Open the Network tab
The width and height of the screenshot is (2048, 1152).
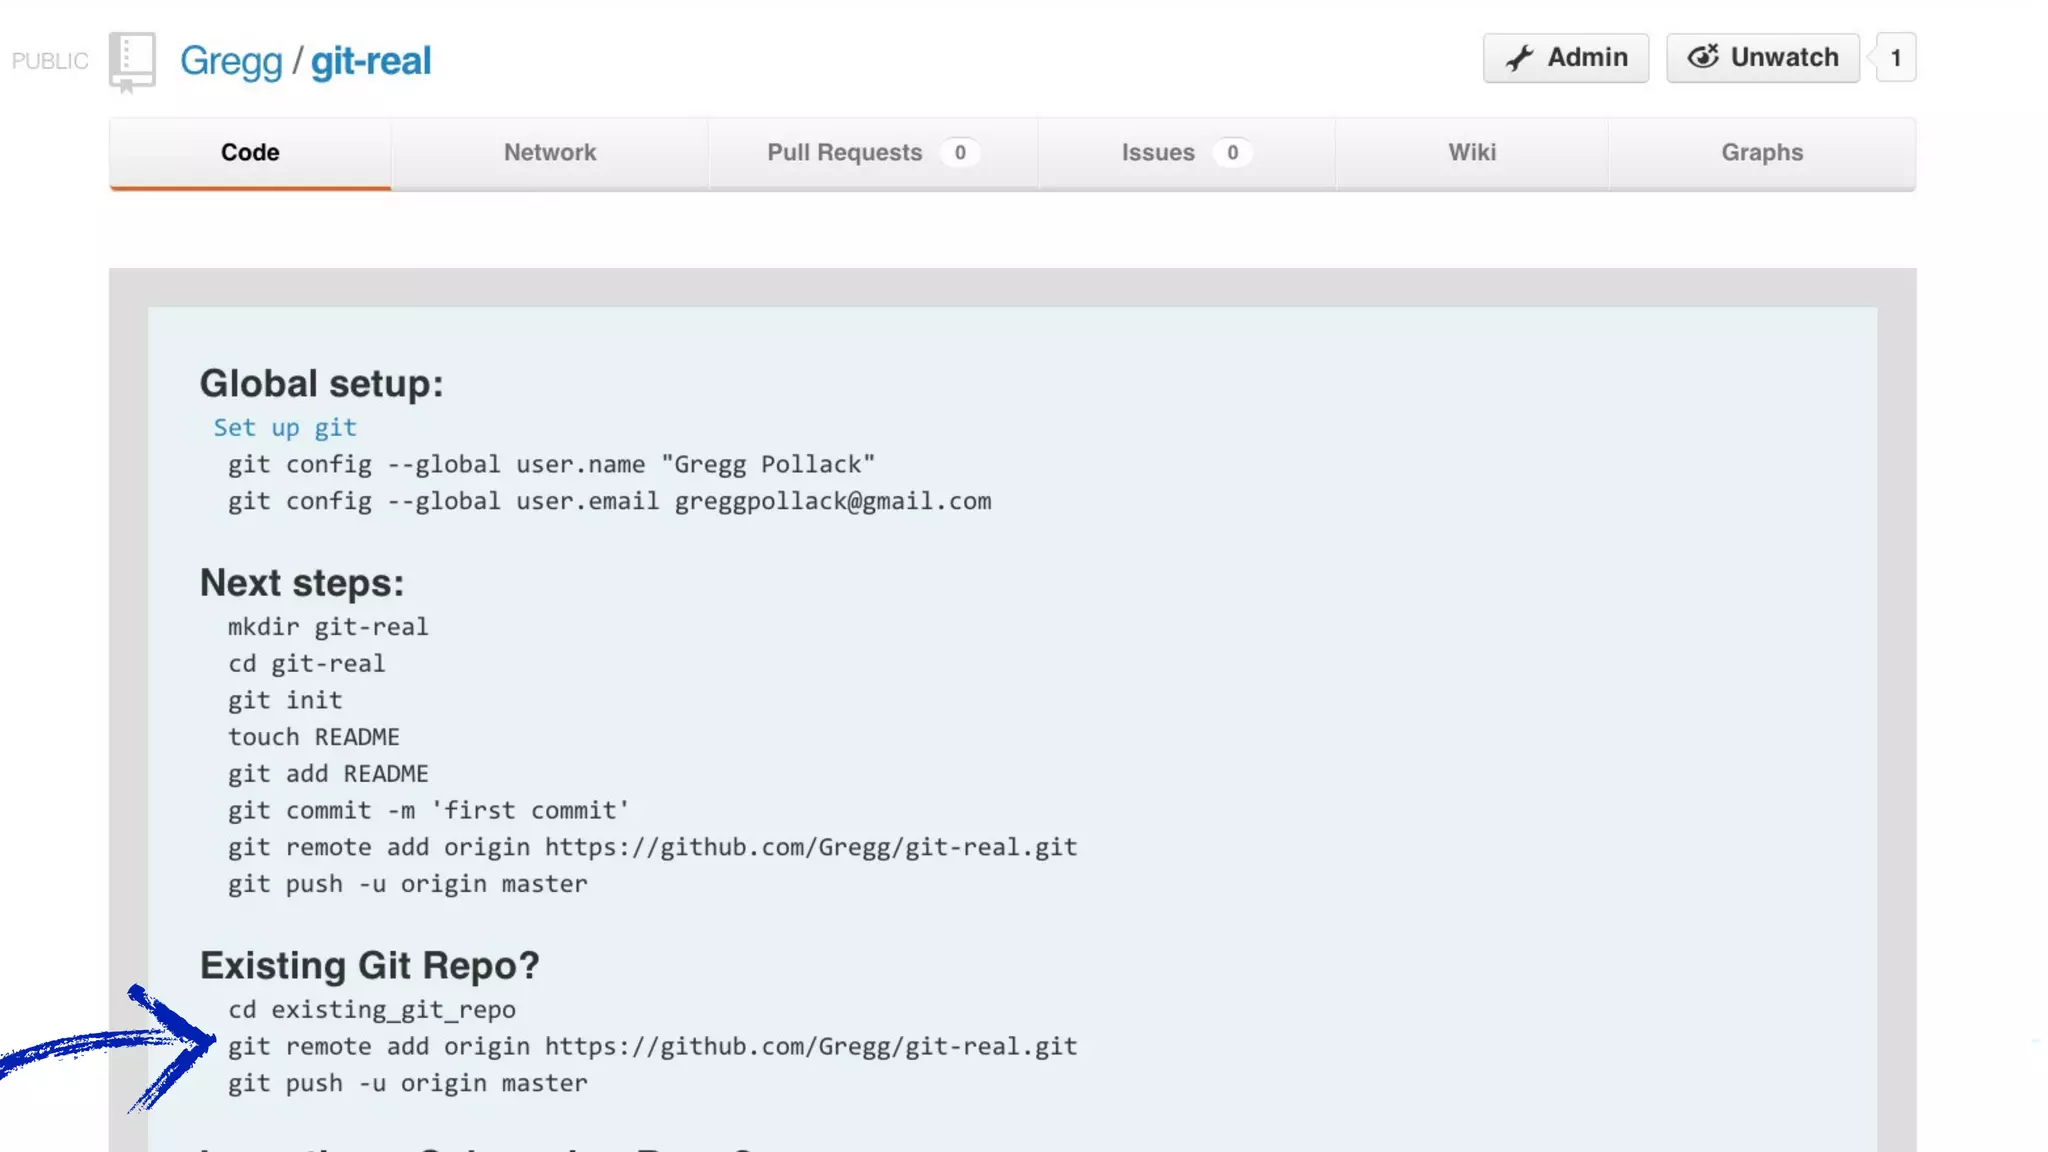point(549,153)
